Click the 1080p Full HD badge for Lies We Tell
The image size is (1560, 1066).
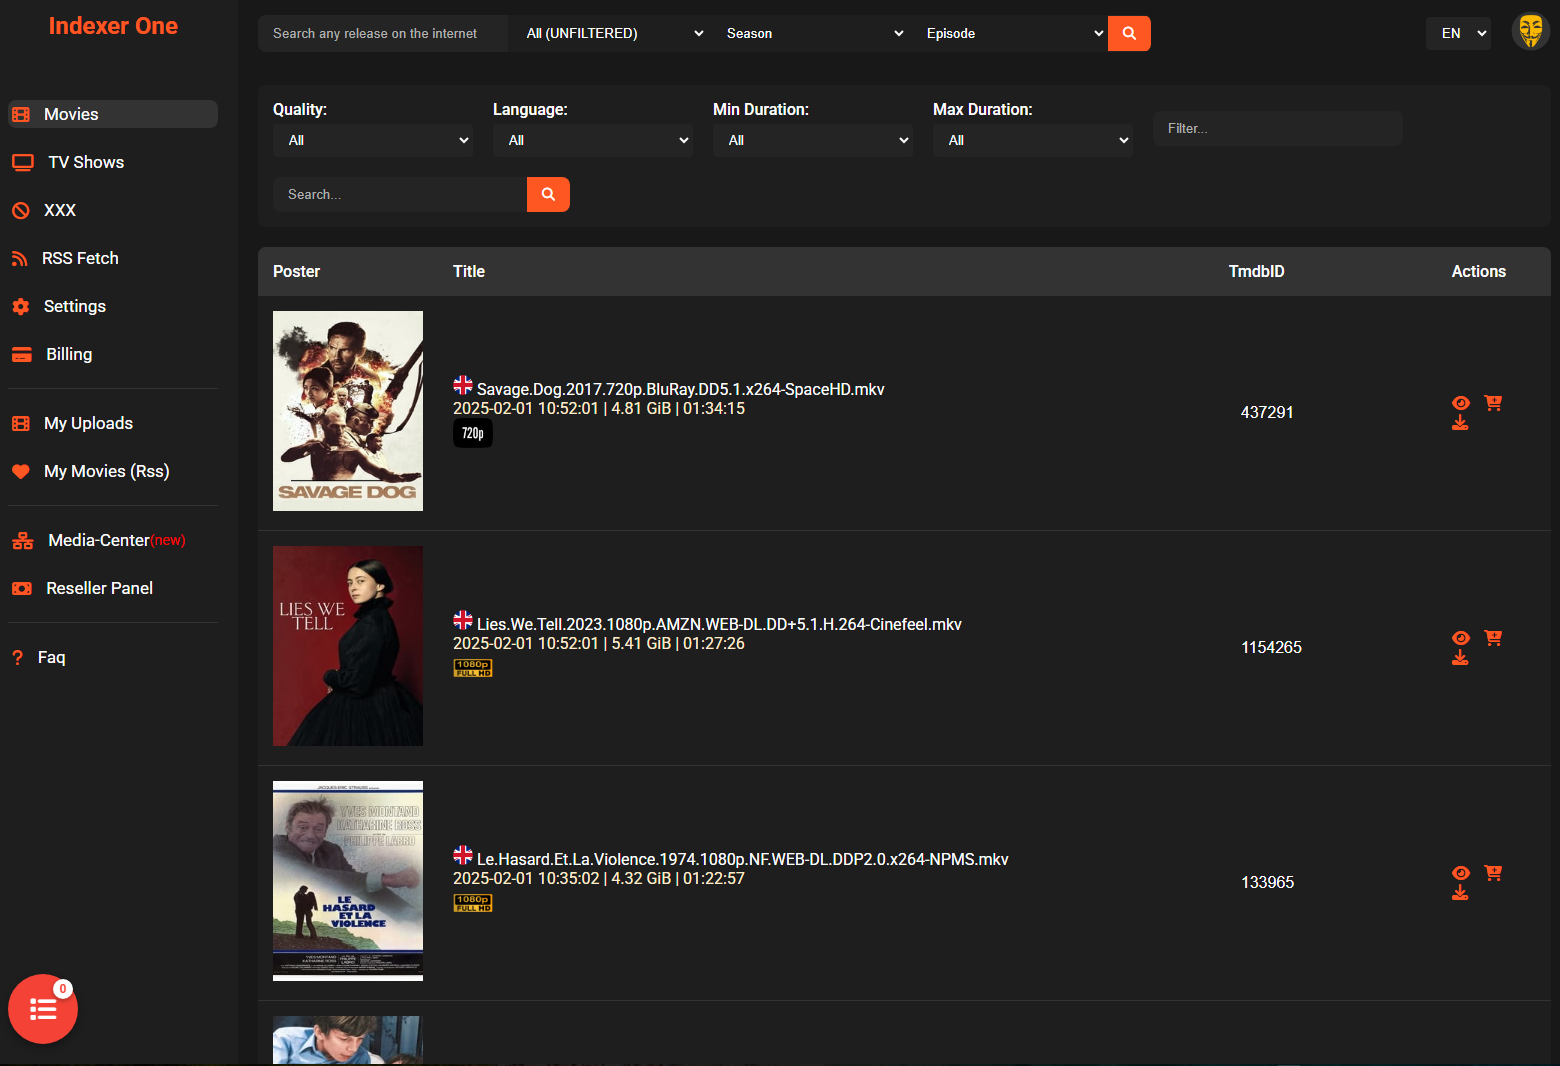(473, 668)
